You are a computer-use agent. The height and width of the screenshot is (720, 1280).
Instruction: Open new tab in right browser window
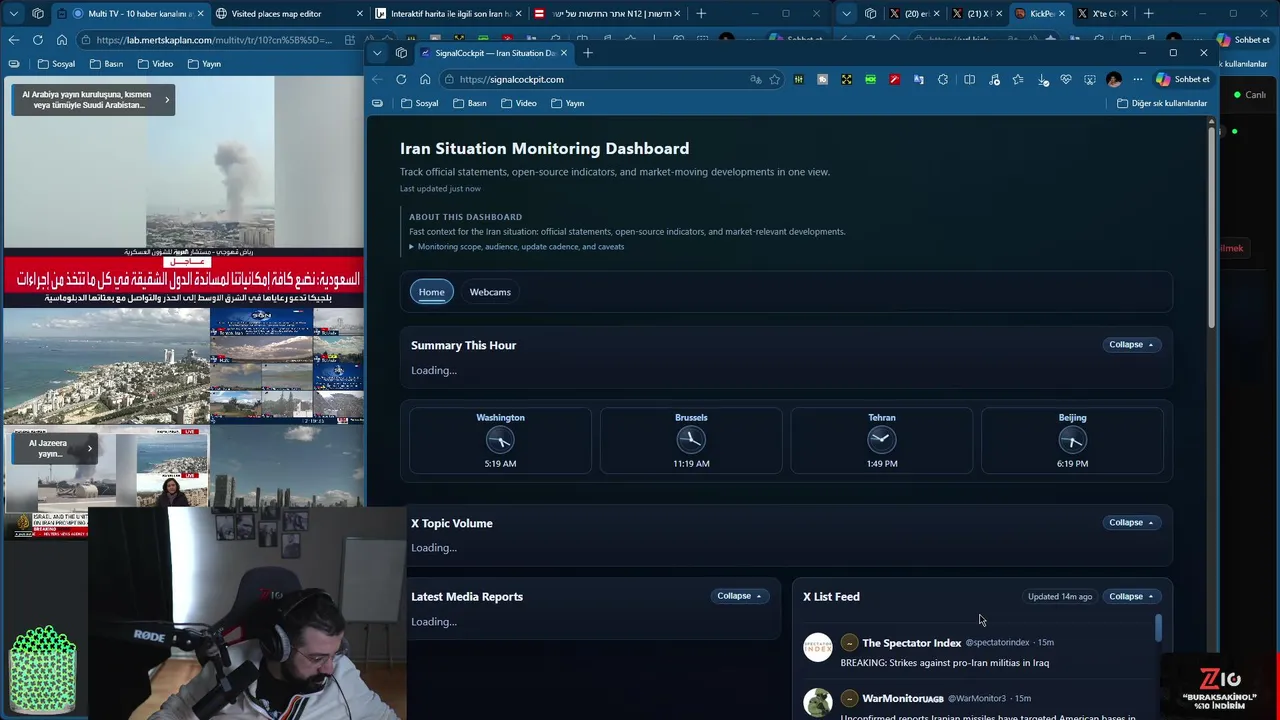tap(1148, 13)
